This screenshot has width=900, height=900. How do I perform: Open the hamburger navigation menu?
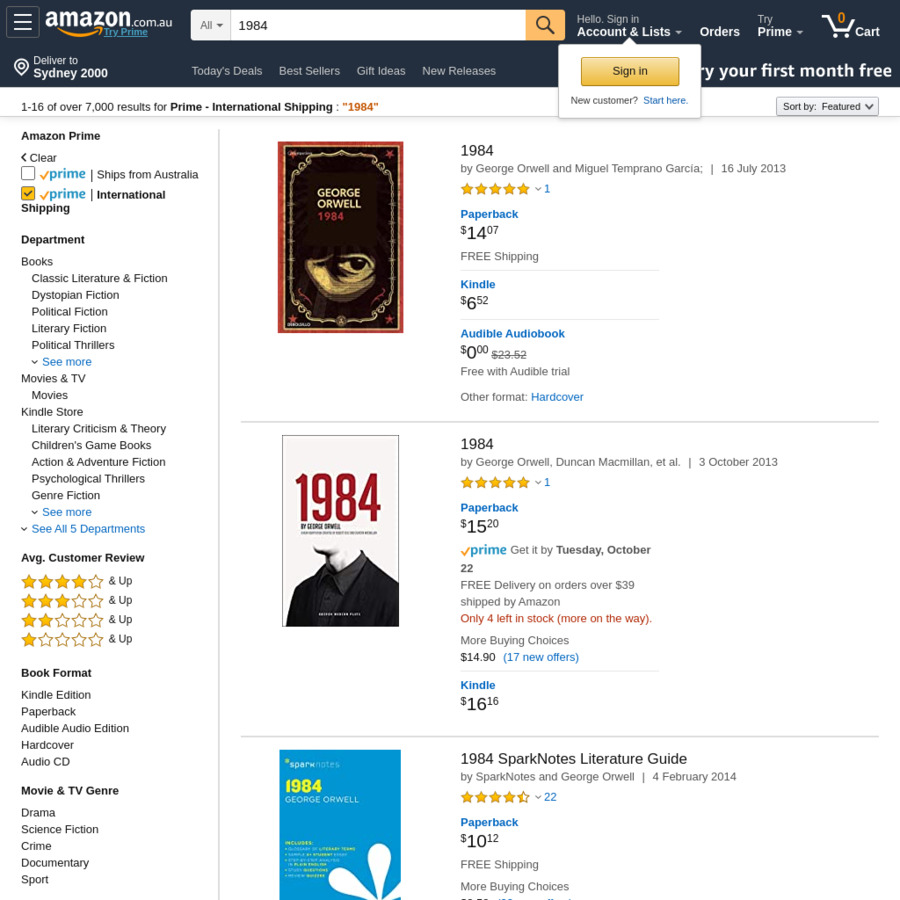[x=23, y=23]
